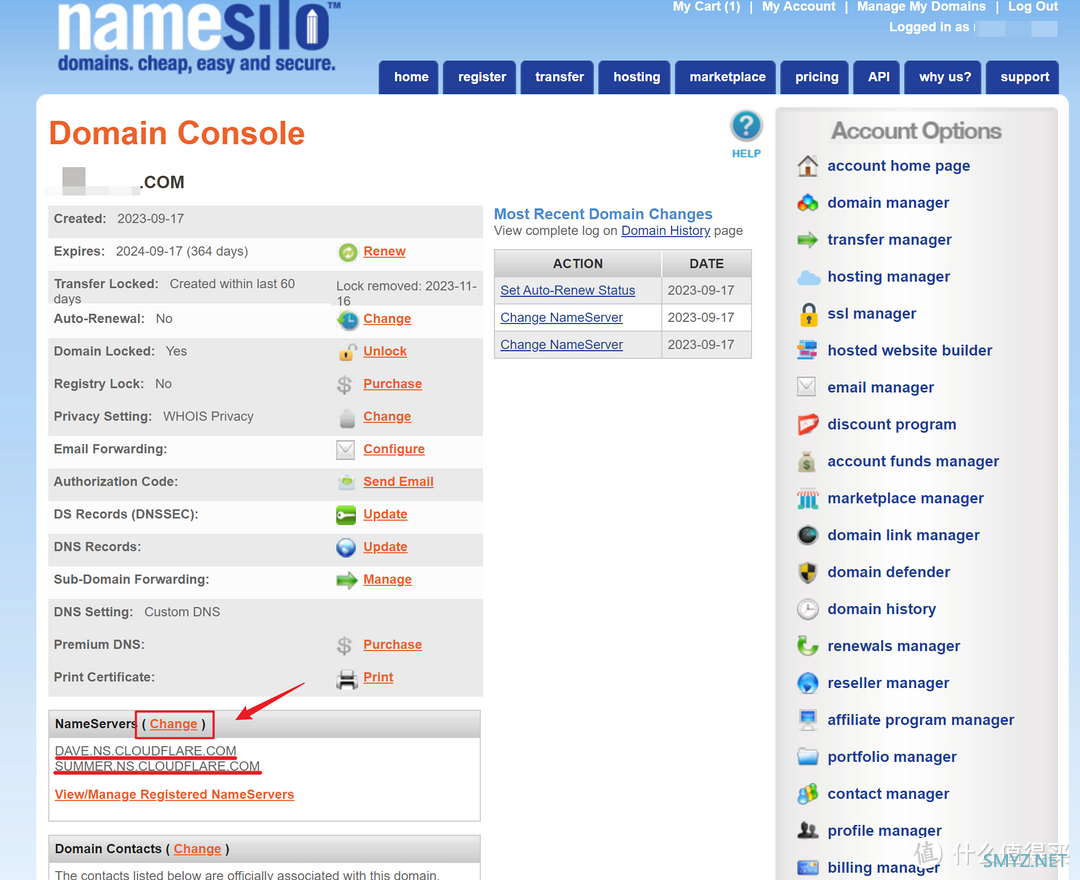
Task: Click Update for DS Records (DNSSEC)
Action: pyautogui.click(x=385, y=514)
